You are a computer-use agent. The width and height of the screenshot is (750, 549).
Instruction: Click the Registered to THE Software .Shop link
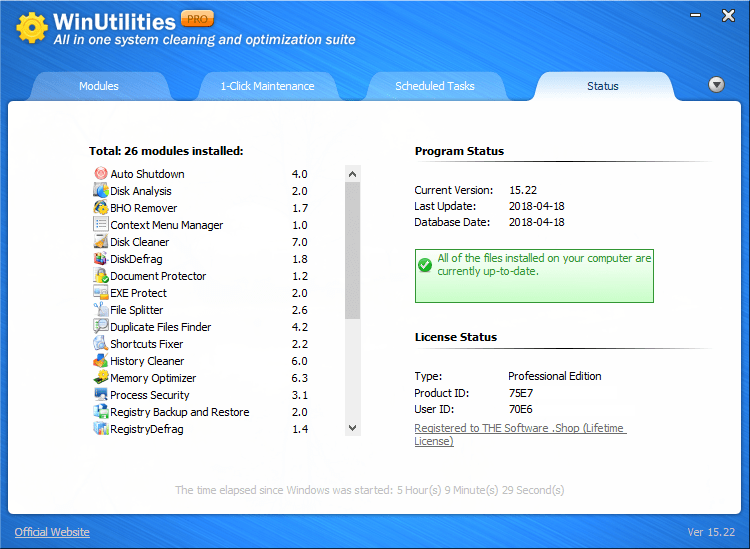[520, 434]
